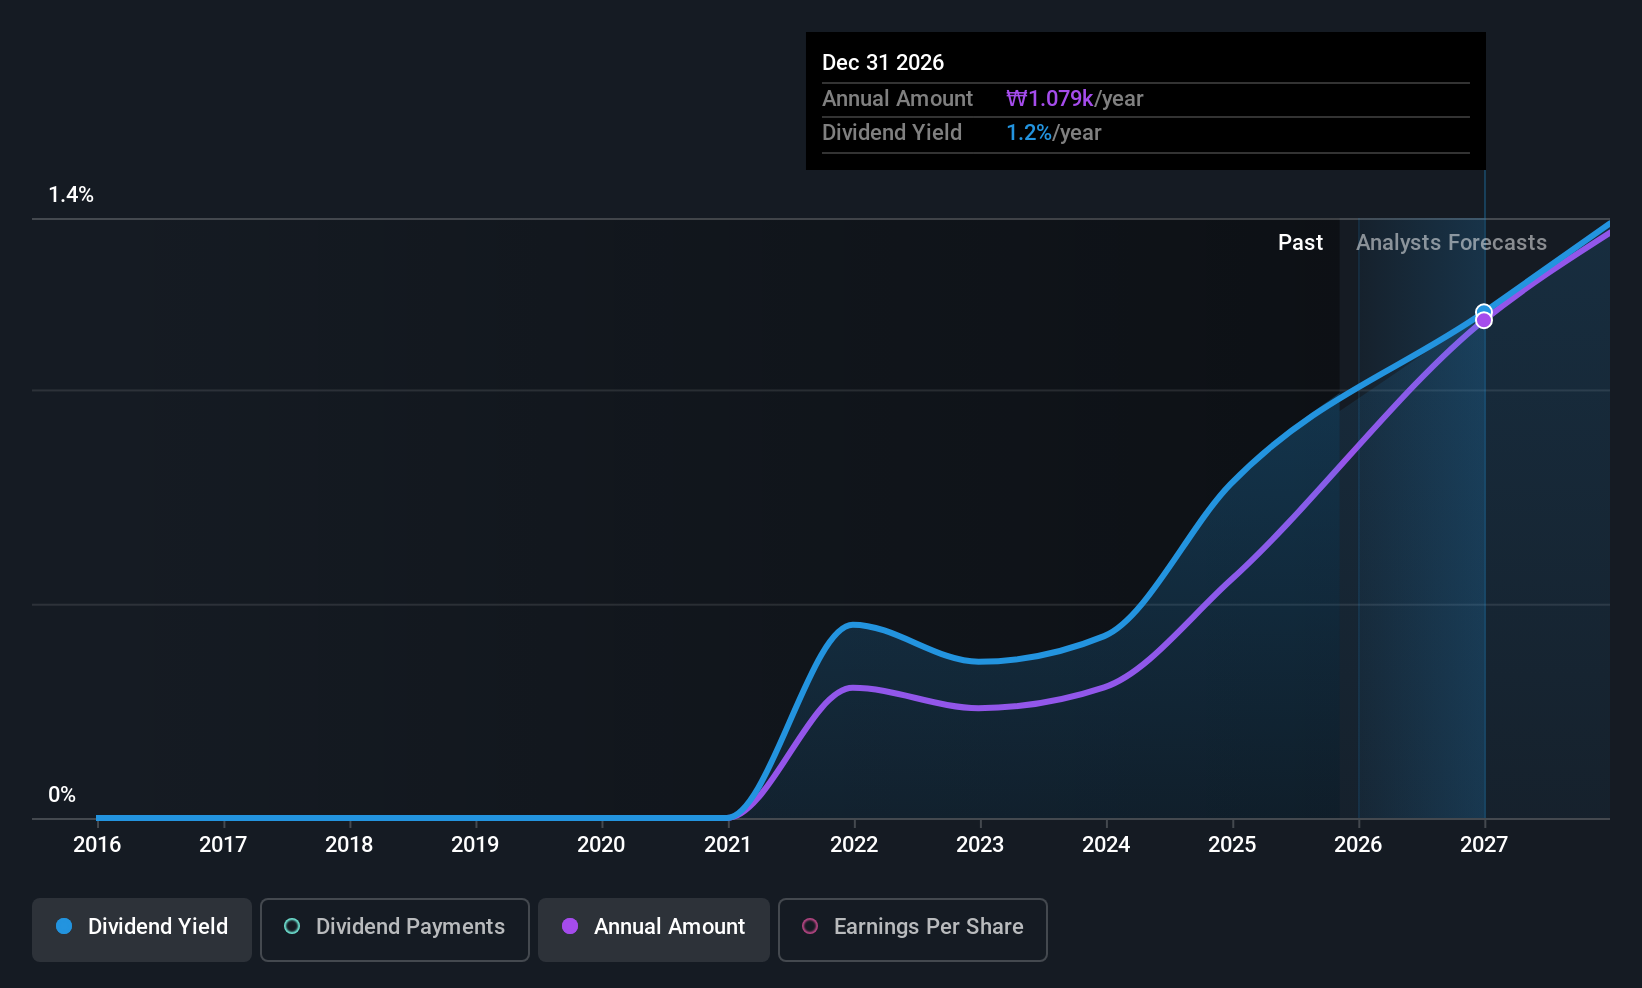Click the blue Dividend Yield marker at 2027

1484,311
